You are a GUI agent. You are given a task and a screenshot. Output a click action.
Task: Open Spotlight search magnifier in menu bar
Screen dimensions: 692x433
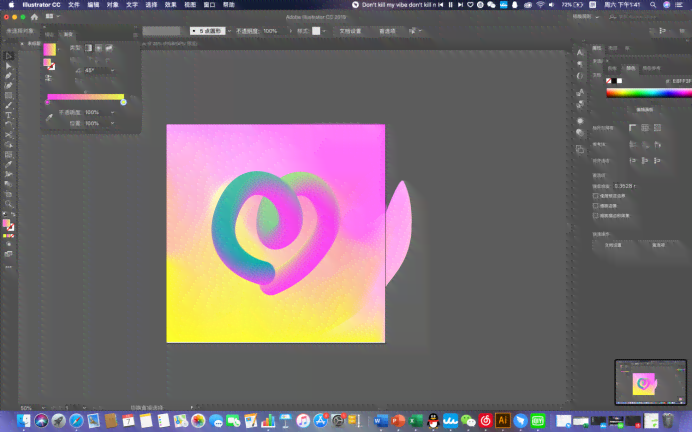point(653,5)
